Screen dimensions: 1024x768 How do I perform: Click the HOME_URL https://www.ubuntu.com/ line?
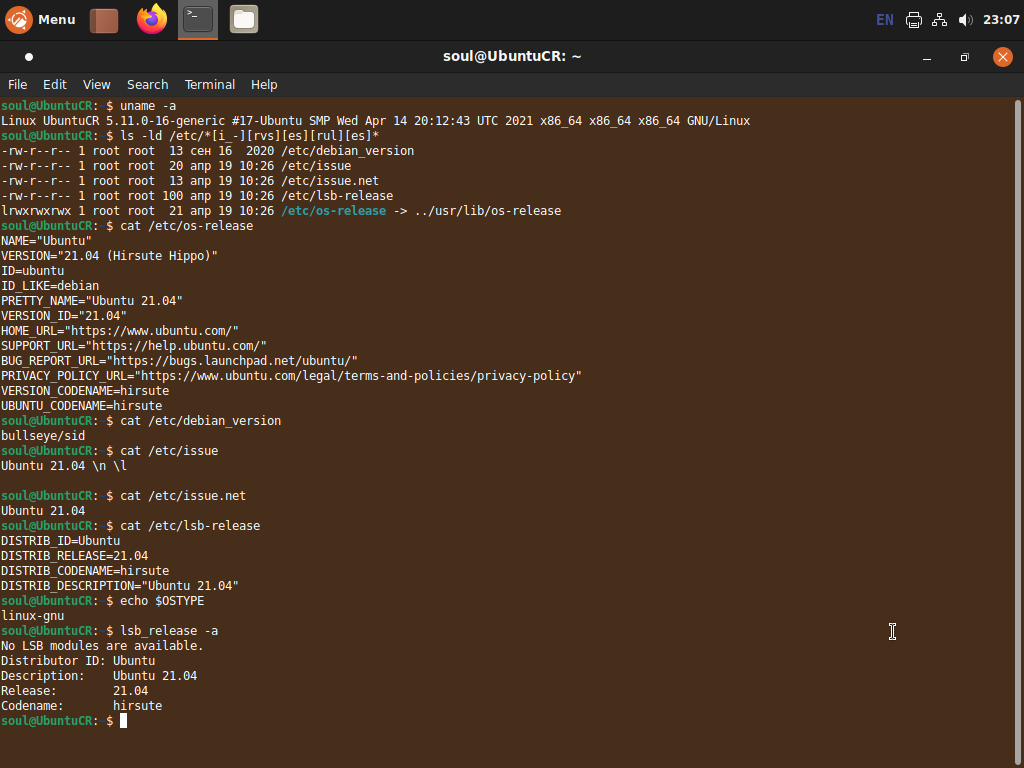click(120, 331)
